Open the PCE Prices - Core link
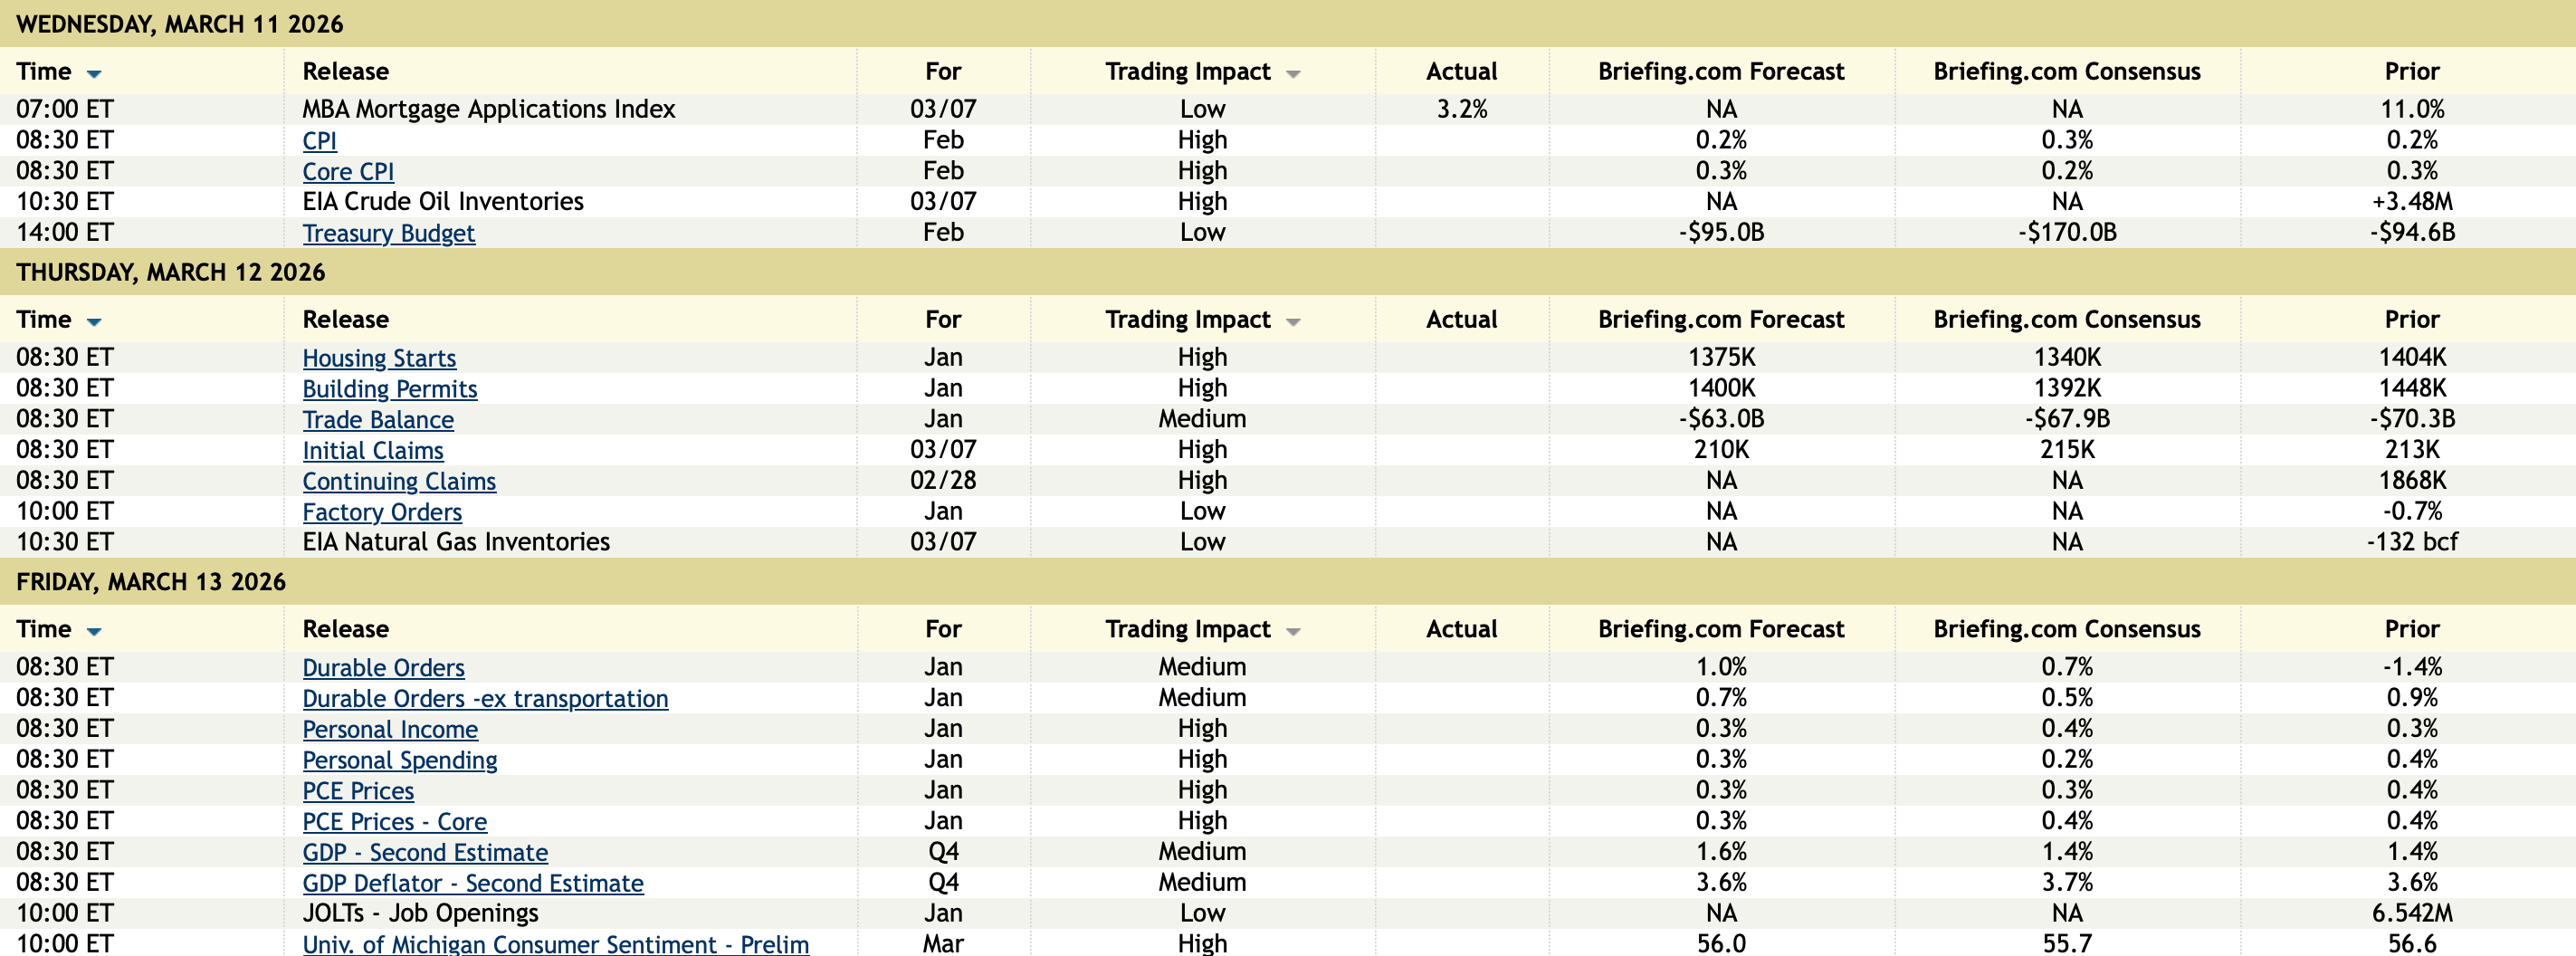2576x956 pixels. (x=395, y=822)
